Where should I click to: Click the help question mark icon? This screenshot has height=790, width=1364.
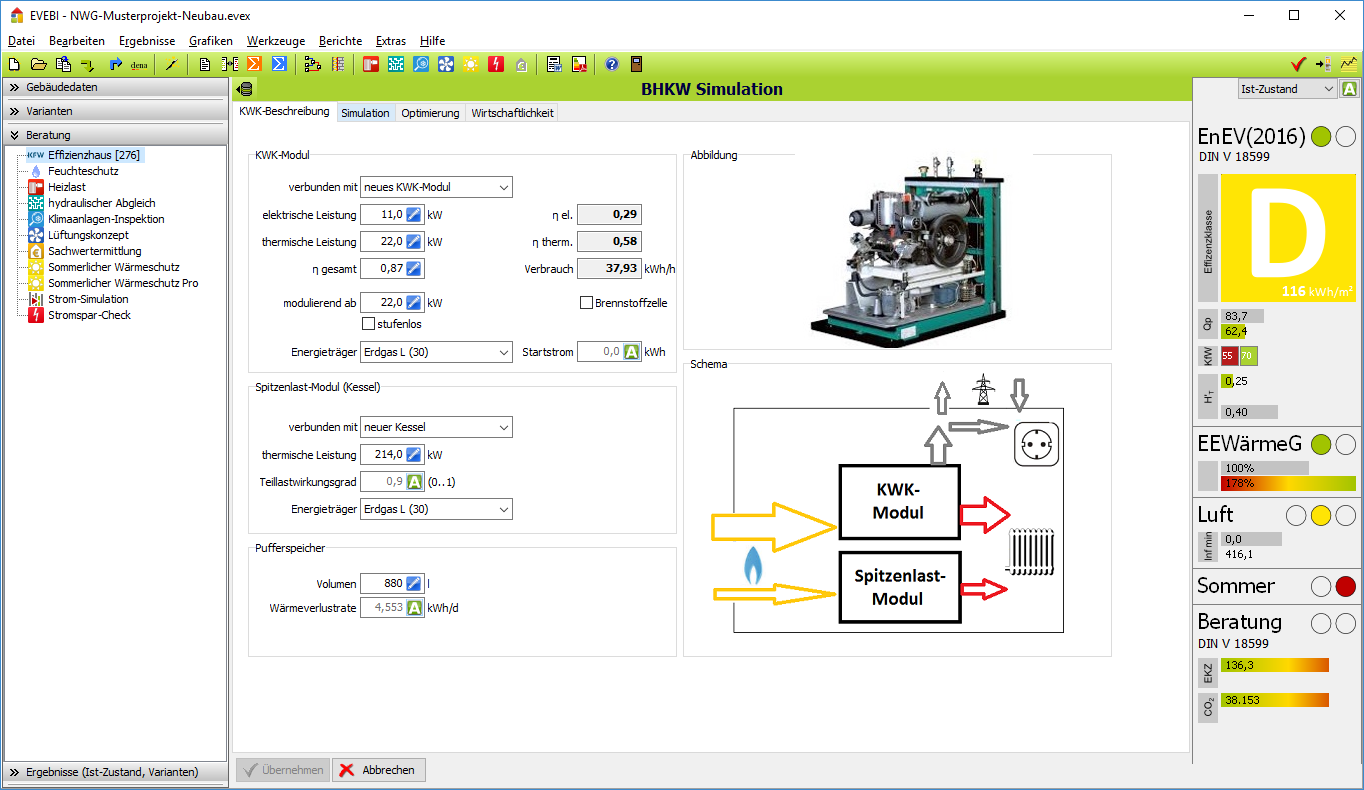tap(612, 64)
